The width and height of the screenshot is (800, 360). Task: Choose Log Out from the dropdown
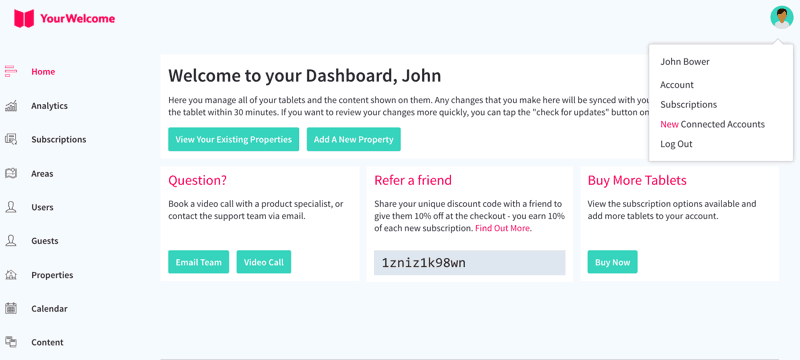click(676, 144)
